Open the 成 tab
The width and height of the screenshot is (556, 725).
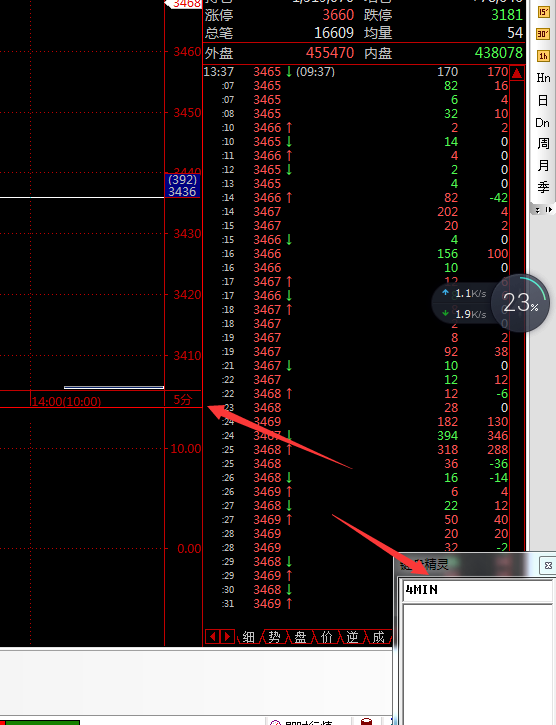[378, 637]
